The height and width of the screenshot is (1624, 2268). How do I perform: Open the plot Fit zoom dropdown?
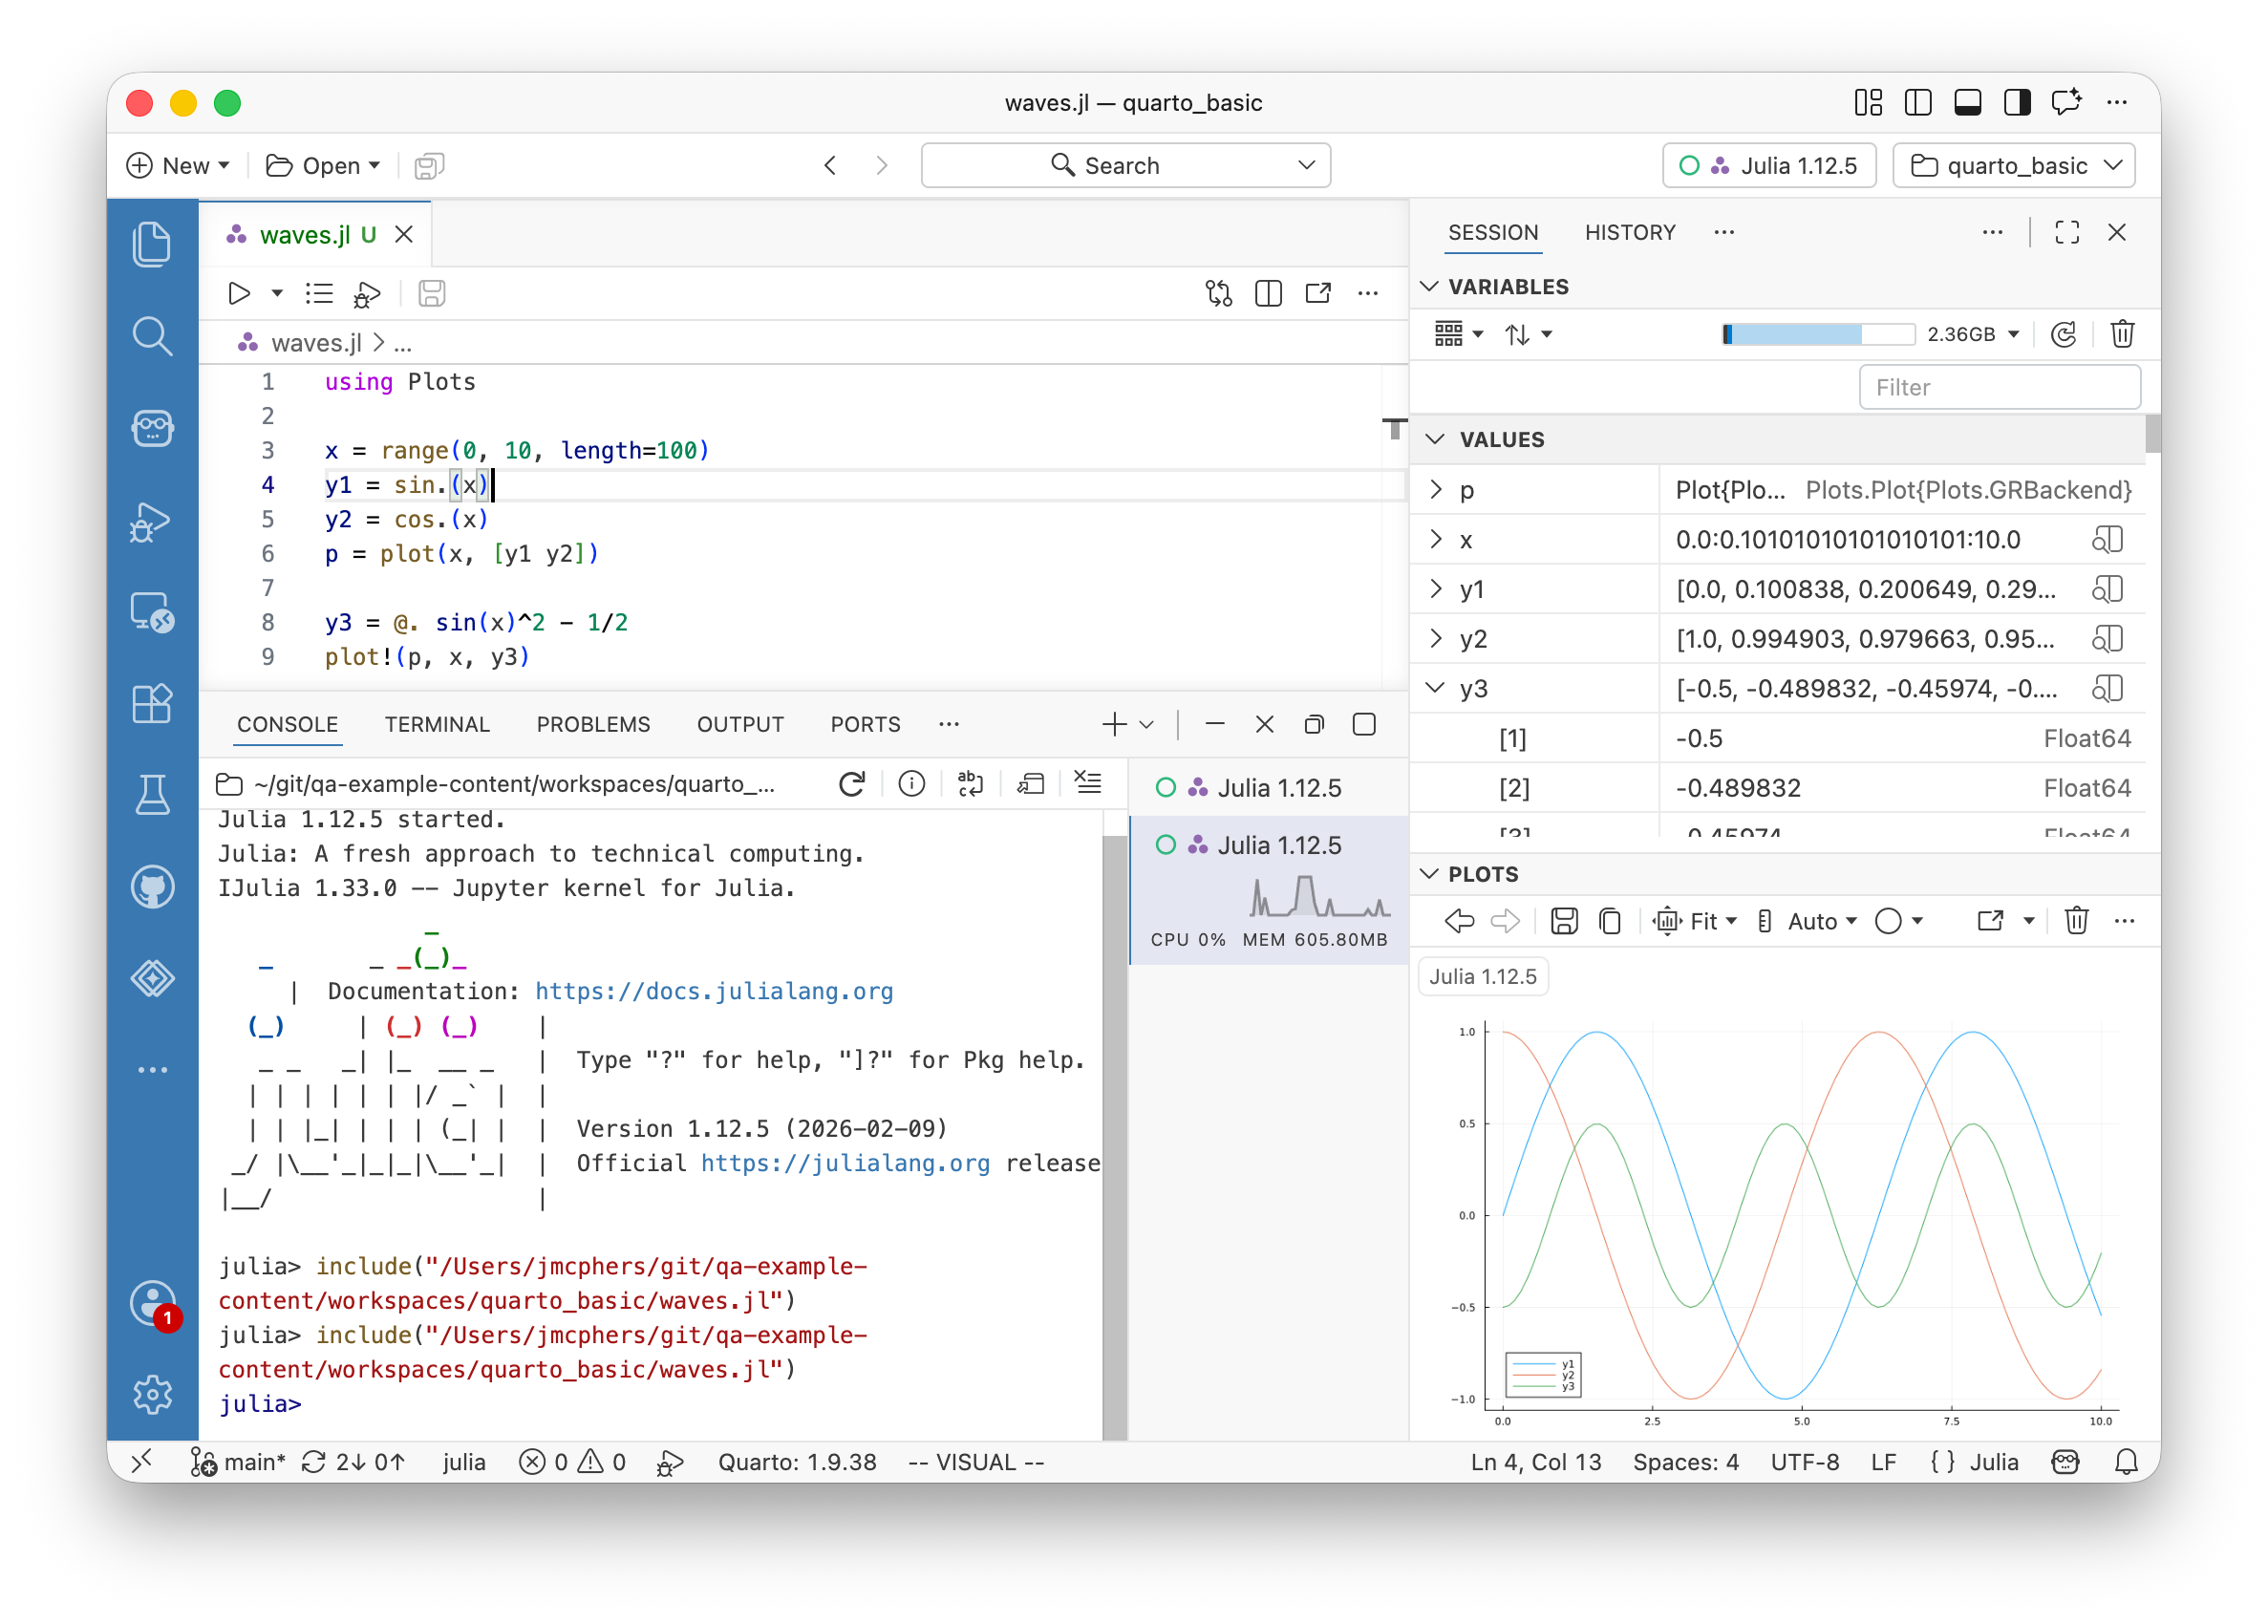(1694, 922)
